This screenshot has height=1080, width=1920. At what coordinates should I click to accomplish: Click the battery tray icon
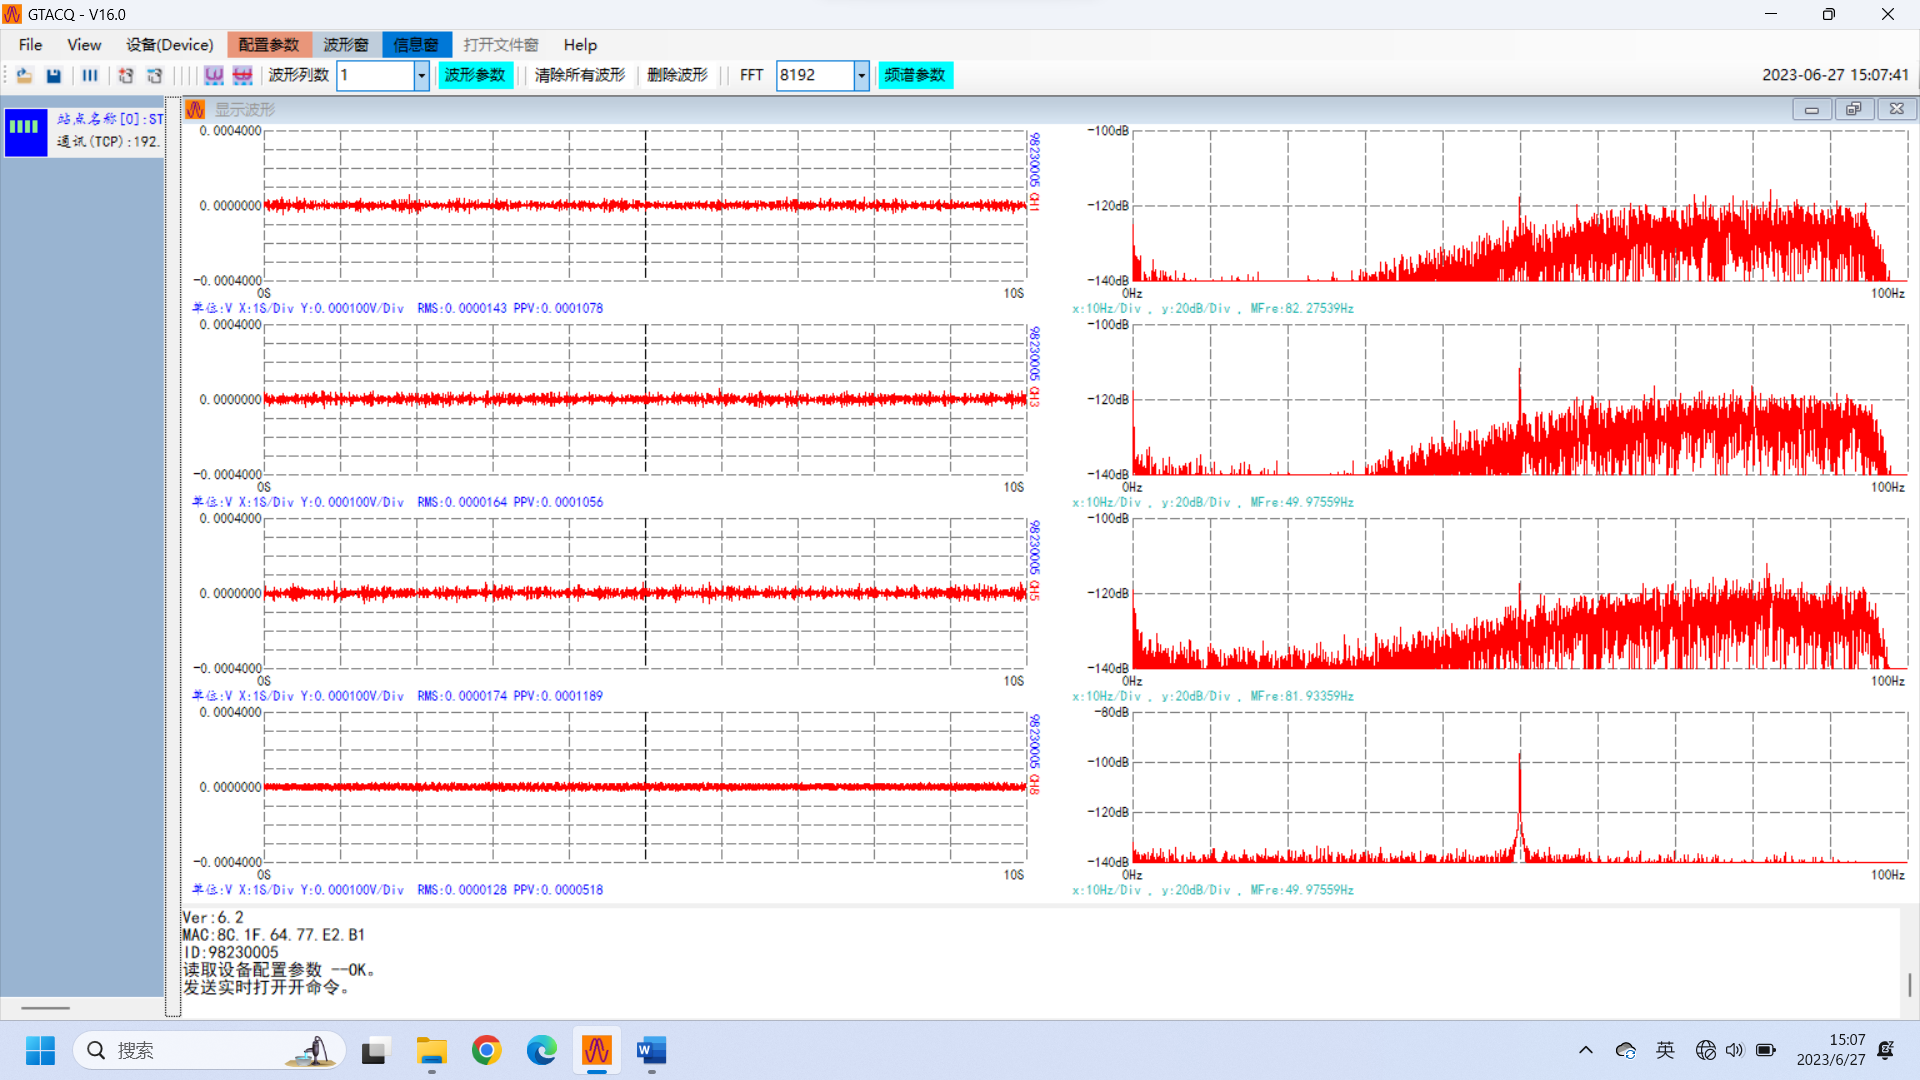(x=1766, y=1050)
